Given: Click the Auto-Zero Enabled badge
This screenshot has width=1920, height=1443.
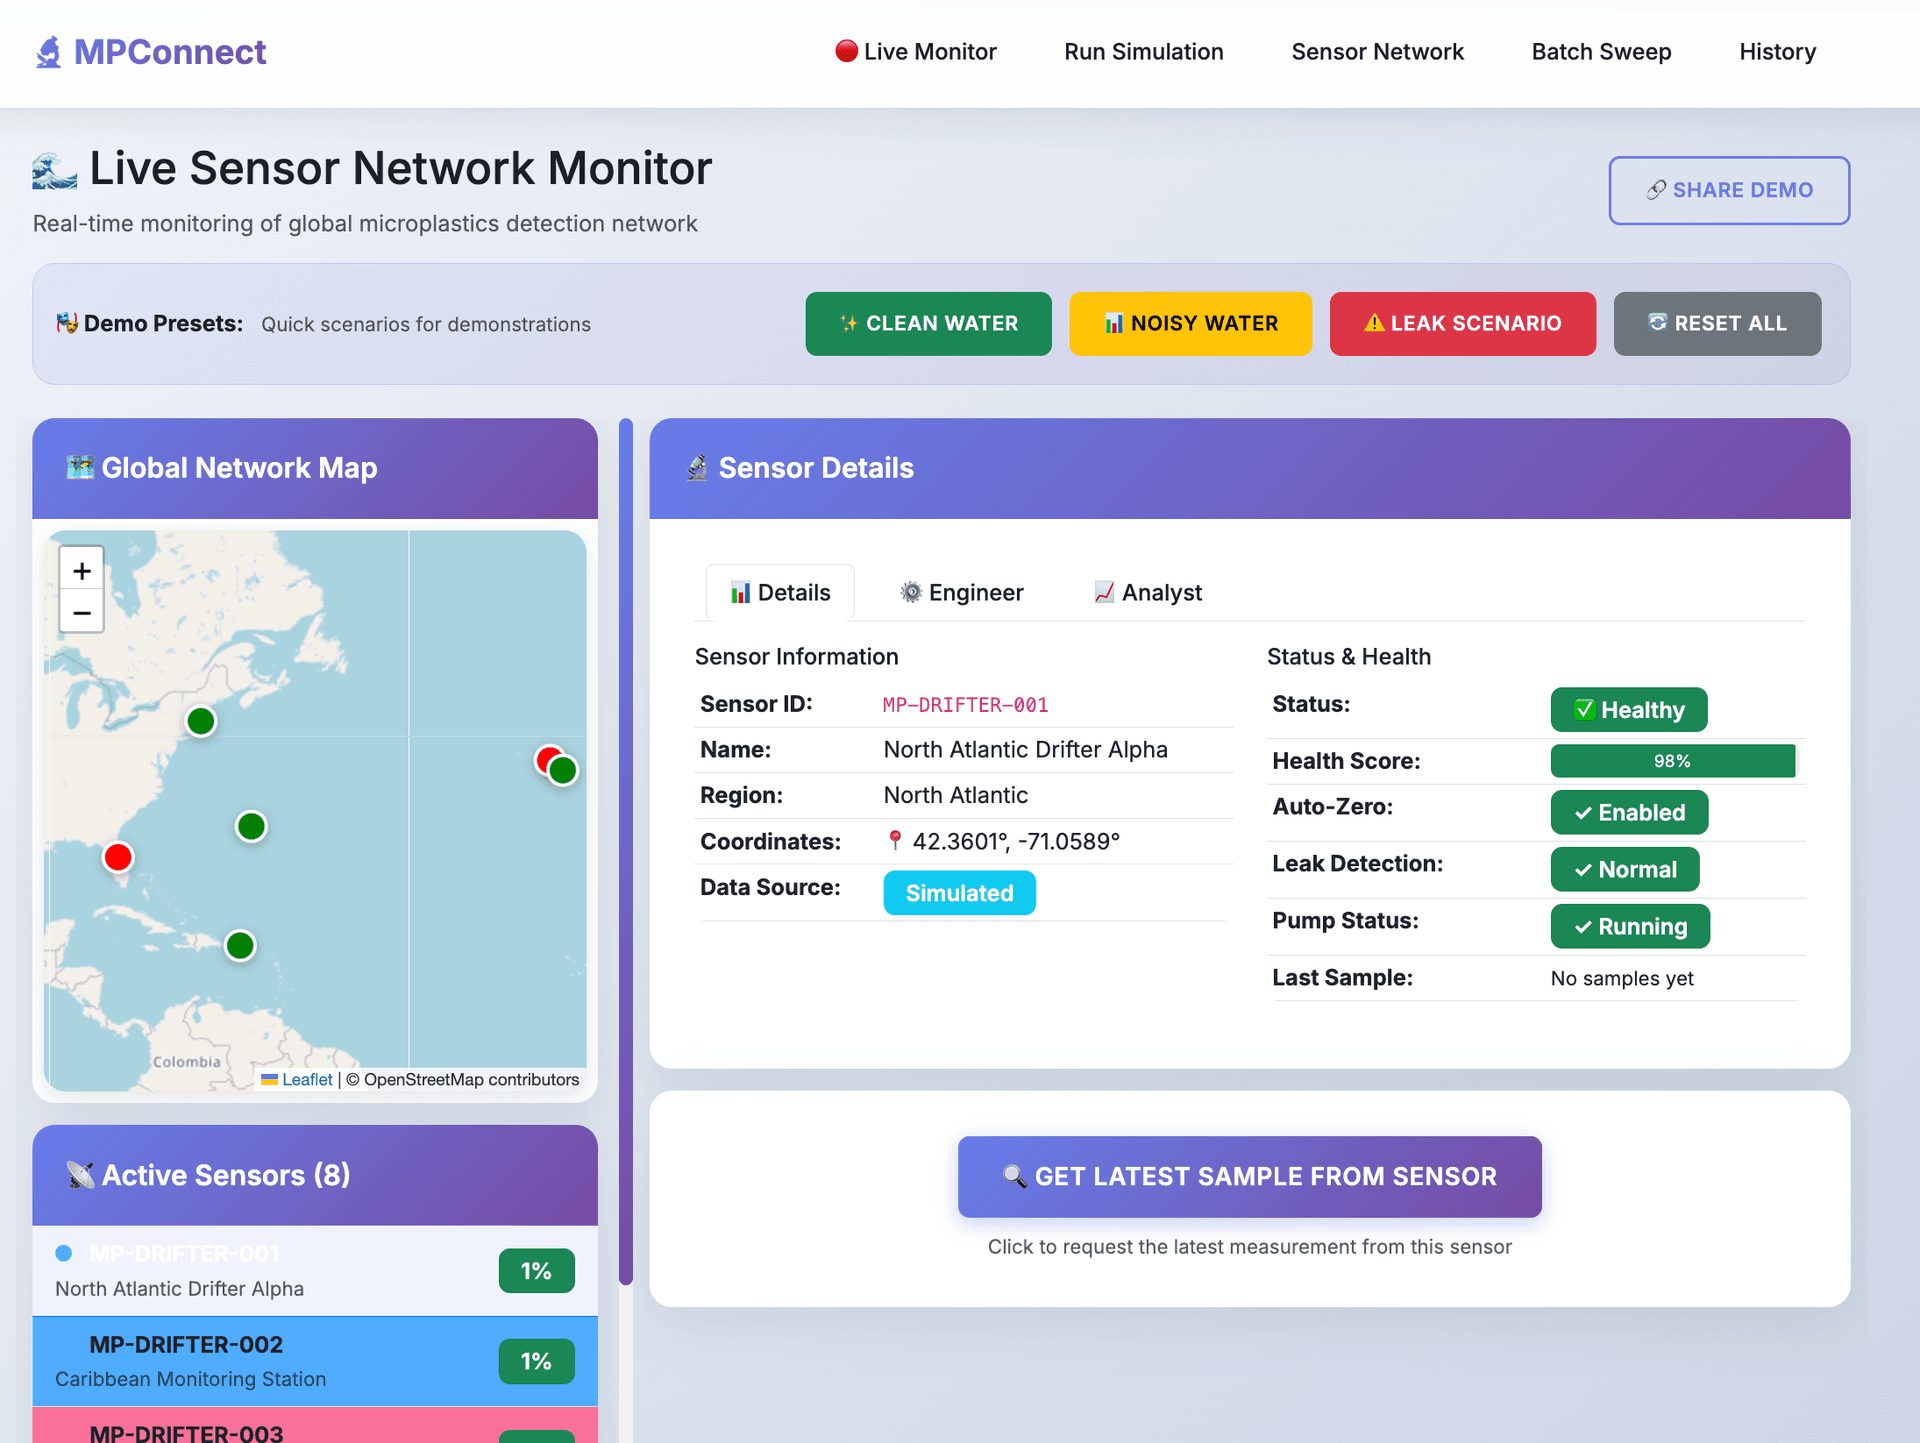Looking at the screenshot, I should pyautogui.click(x=1629, y=813).
